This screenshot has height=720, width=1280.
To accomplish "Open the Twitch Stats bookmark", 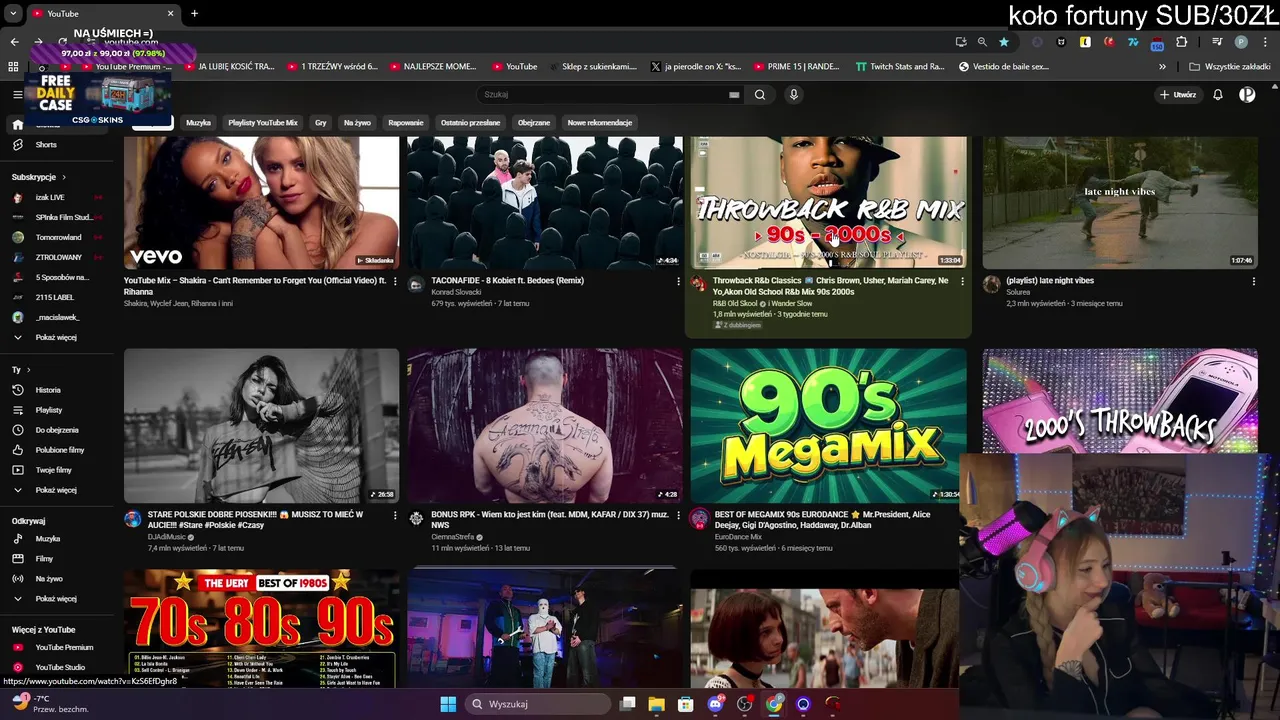I will (x=899, y=67).
